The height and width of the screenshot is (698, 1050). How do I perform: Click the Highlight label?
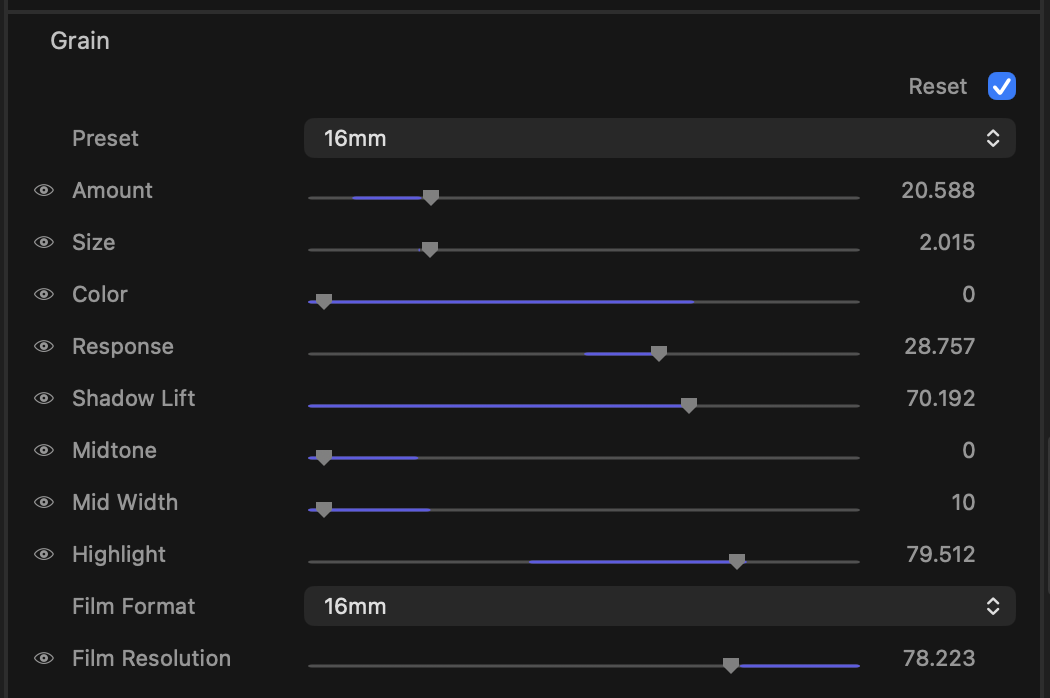pyautogui.click(x=119, y=554)
